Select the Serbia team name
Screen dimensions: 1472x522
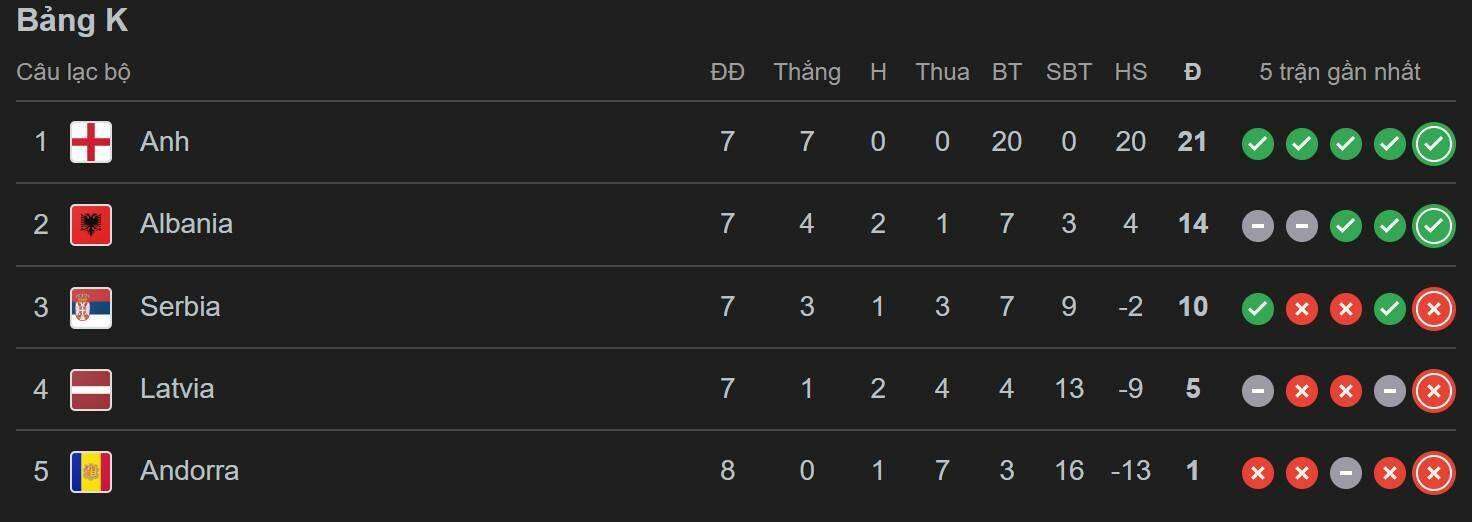[x=180, y=307]
